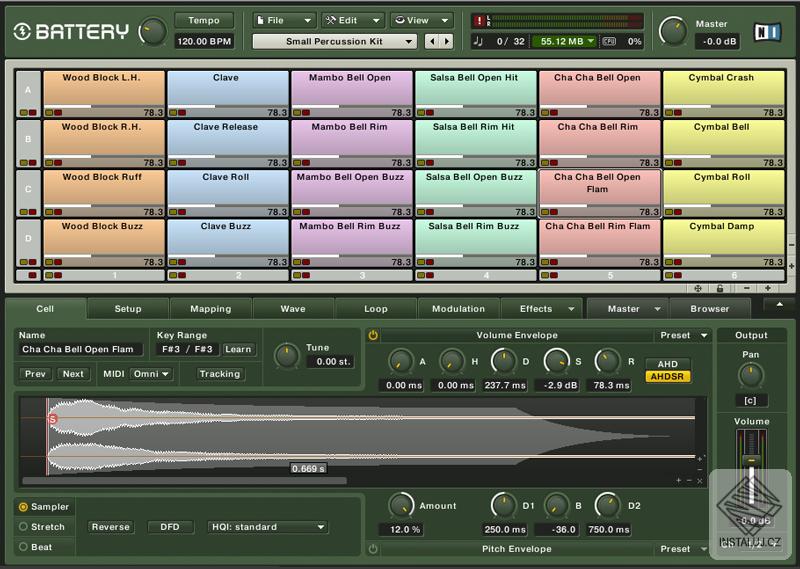This screenshot has height=569, width=800.
Task: Adjust the pitch envelope D1 knob
Action: pos(504,505)
